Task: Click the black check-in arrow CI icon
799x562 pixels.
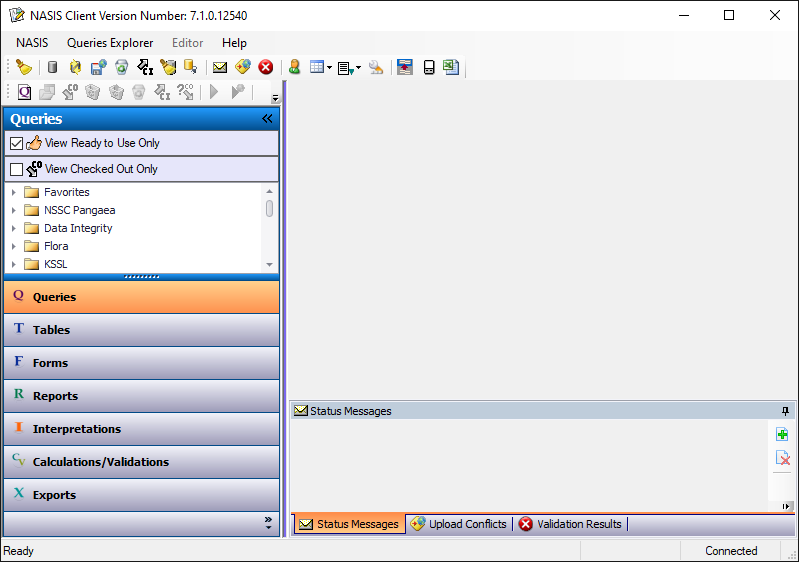Action: (x=145, y=67)
